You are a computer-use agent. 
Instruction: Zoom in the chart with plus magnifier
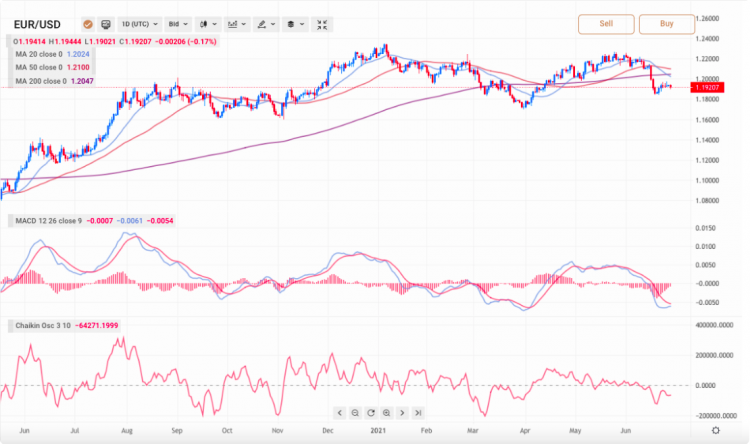coord(386,413)
